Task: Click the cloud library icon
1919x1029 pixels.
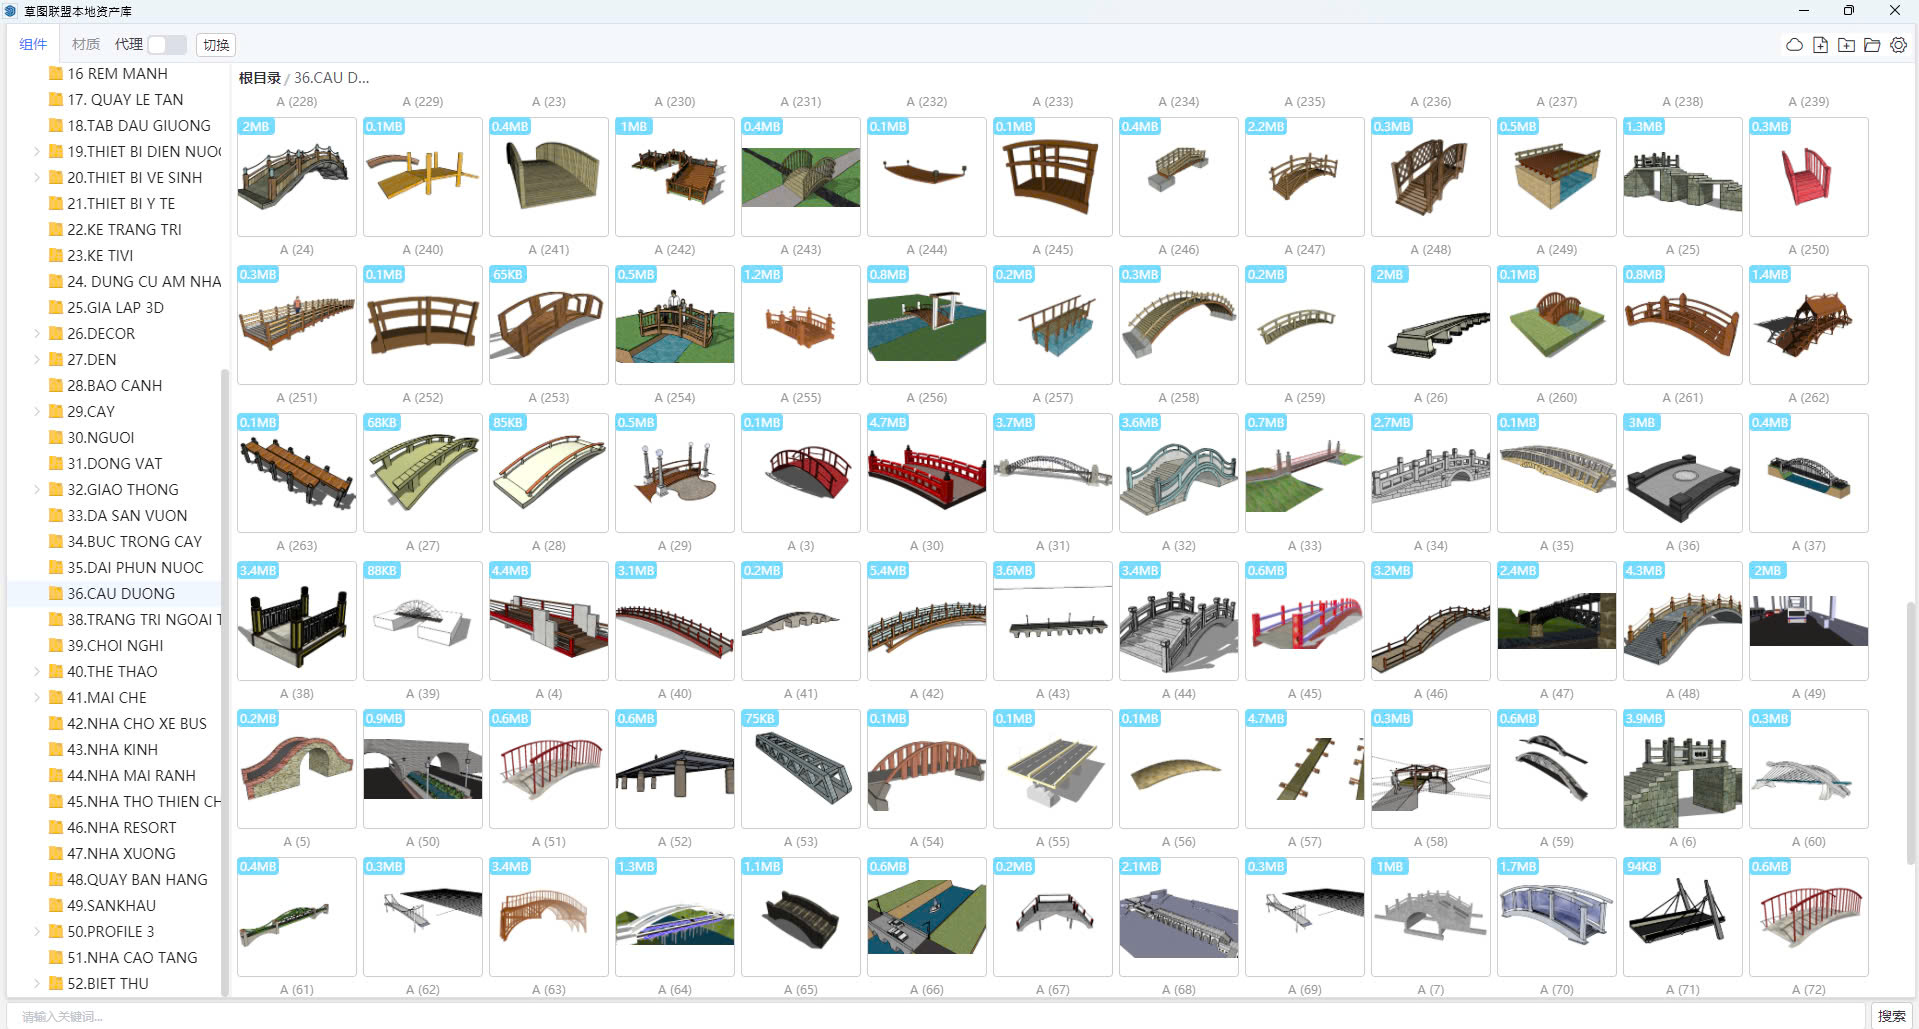Action: point(1794,45)
